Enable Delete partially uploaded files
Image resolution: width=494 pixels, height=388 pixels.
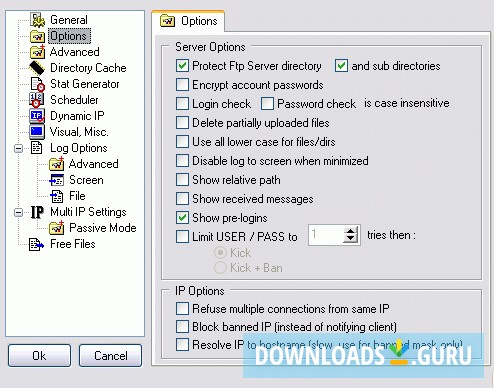pos(182,123)
